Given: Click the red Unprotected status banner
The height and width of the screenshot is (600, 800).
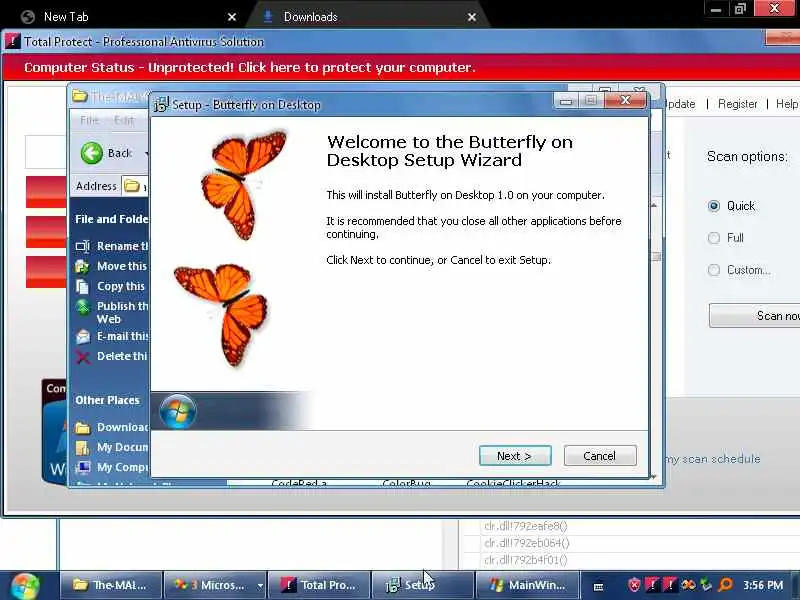Looking at the screenshot, I should 401,67.
